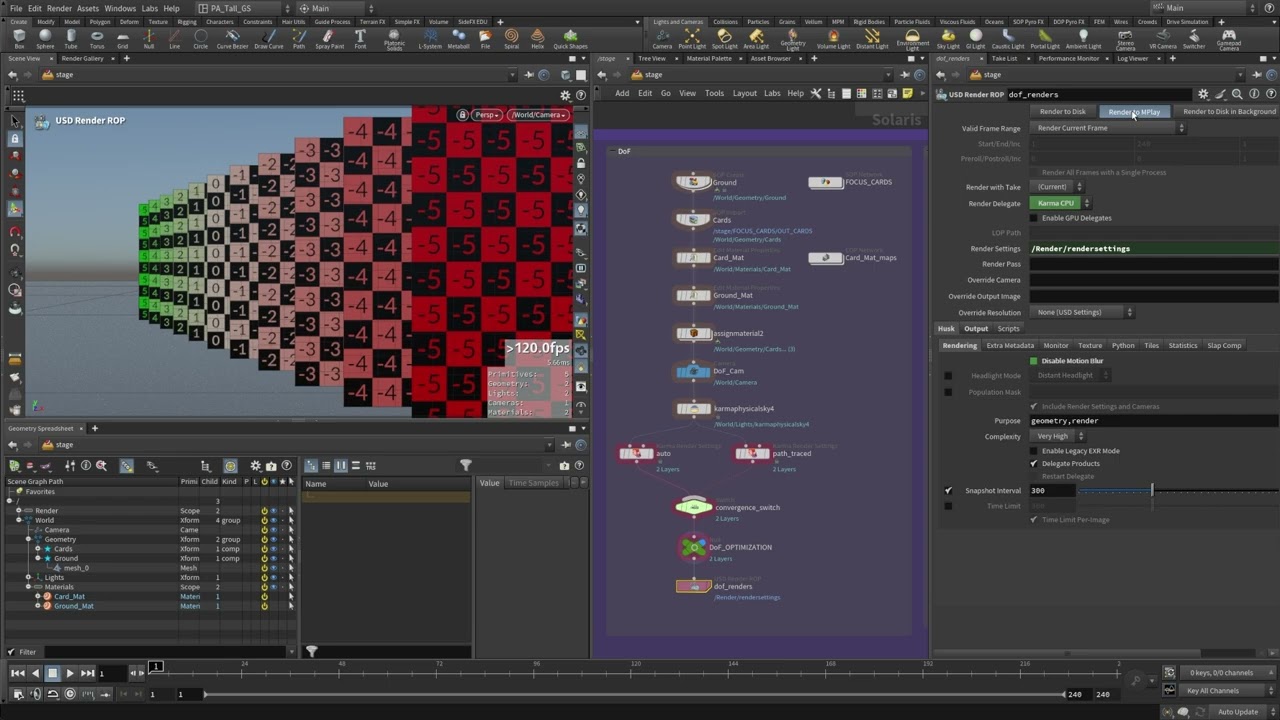Toggle the Snapshot Interval checkbox

(x=948, y=491)
